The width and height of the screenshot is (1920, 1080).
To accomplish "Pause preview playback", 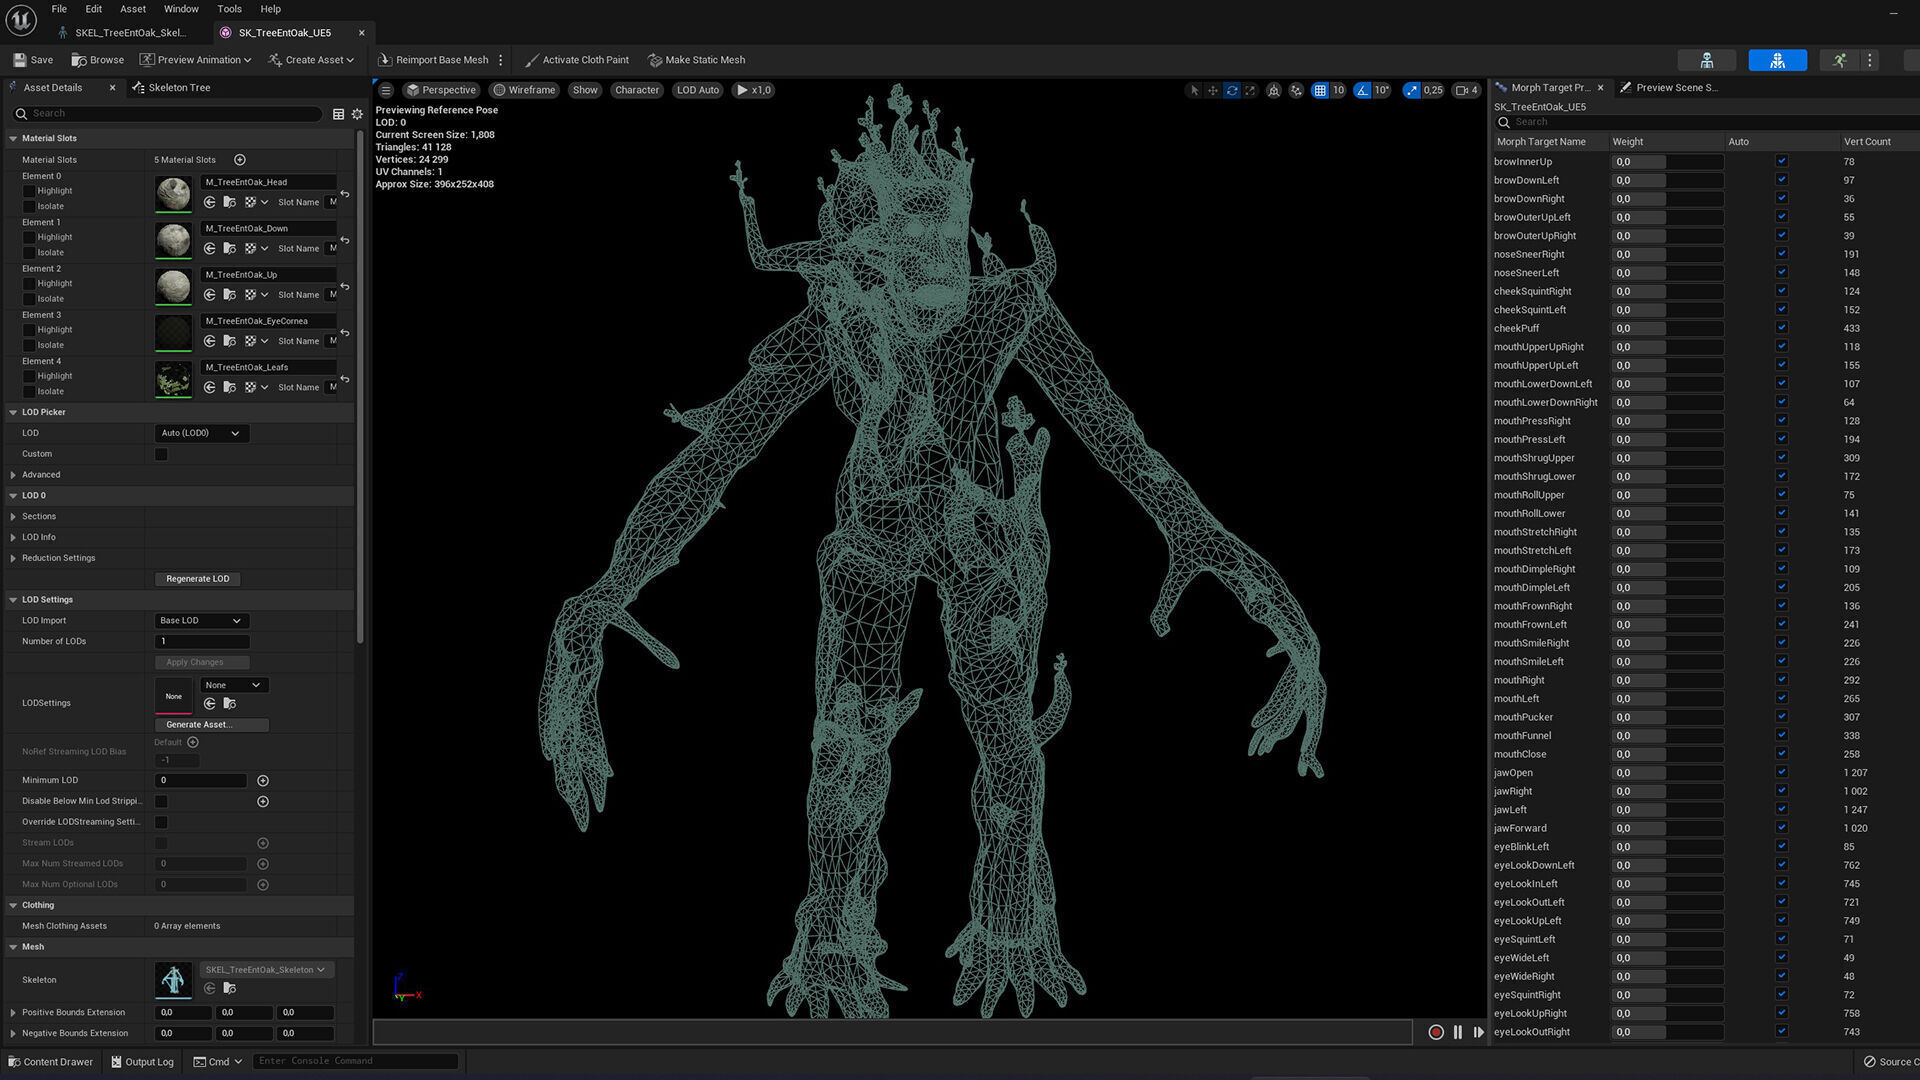I will point(1458,1032).
